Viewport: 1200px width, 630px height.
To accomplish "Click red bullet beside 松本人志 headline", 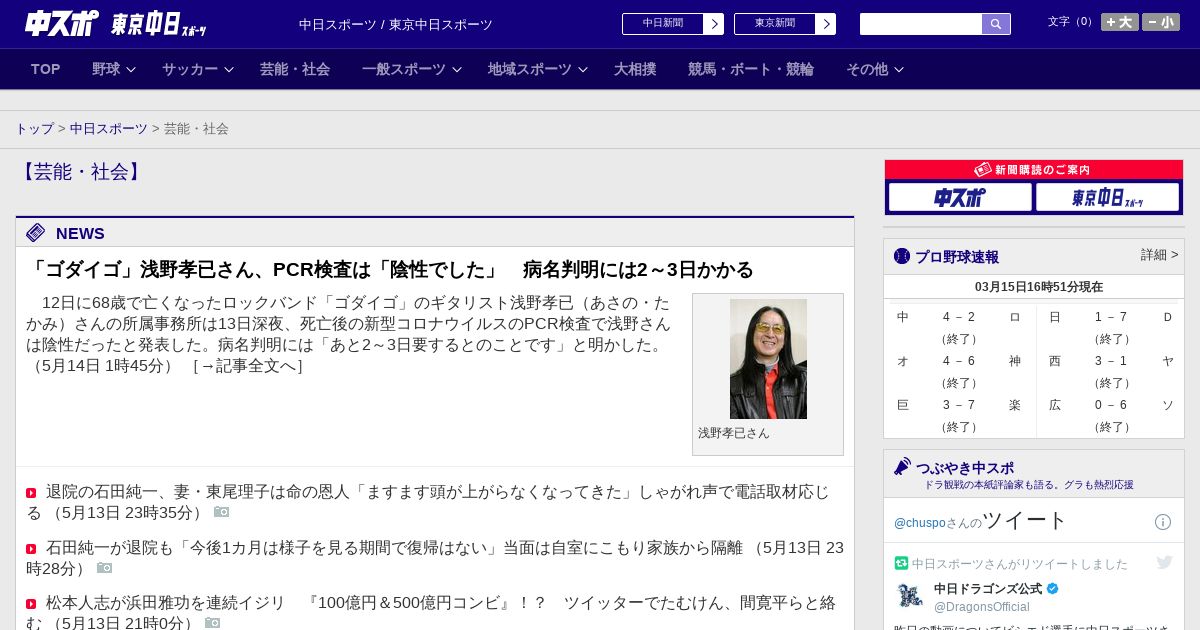I will (31, 604).
